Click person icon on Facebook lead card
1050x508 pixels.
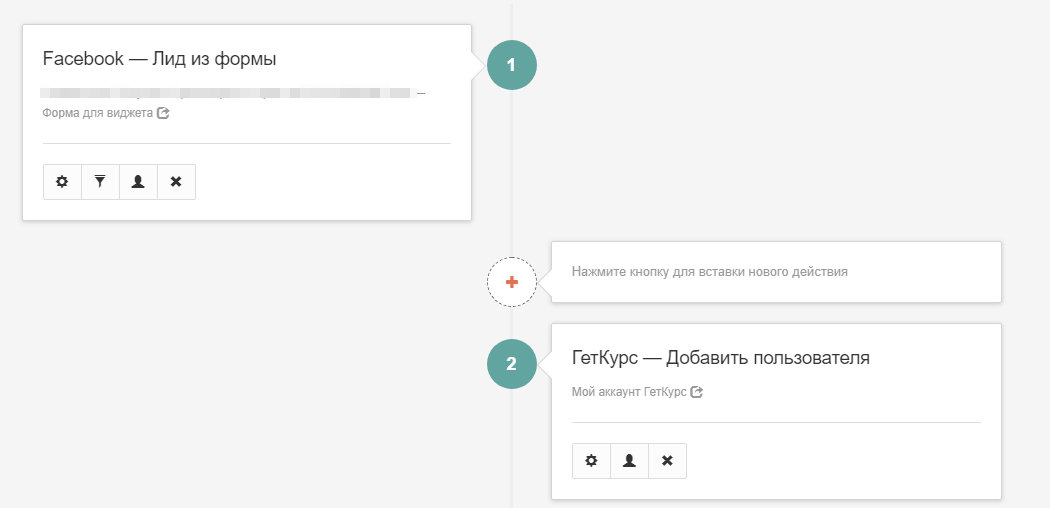(138, 182)
